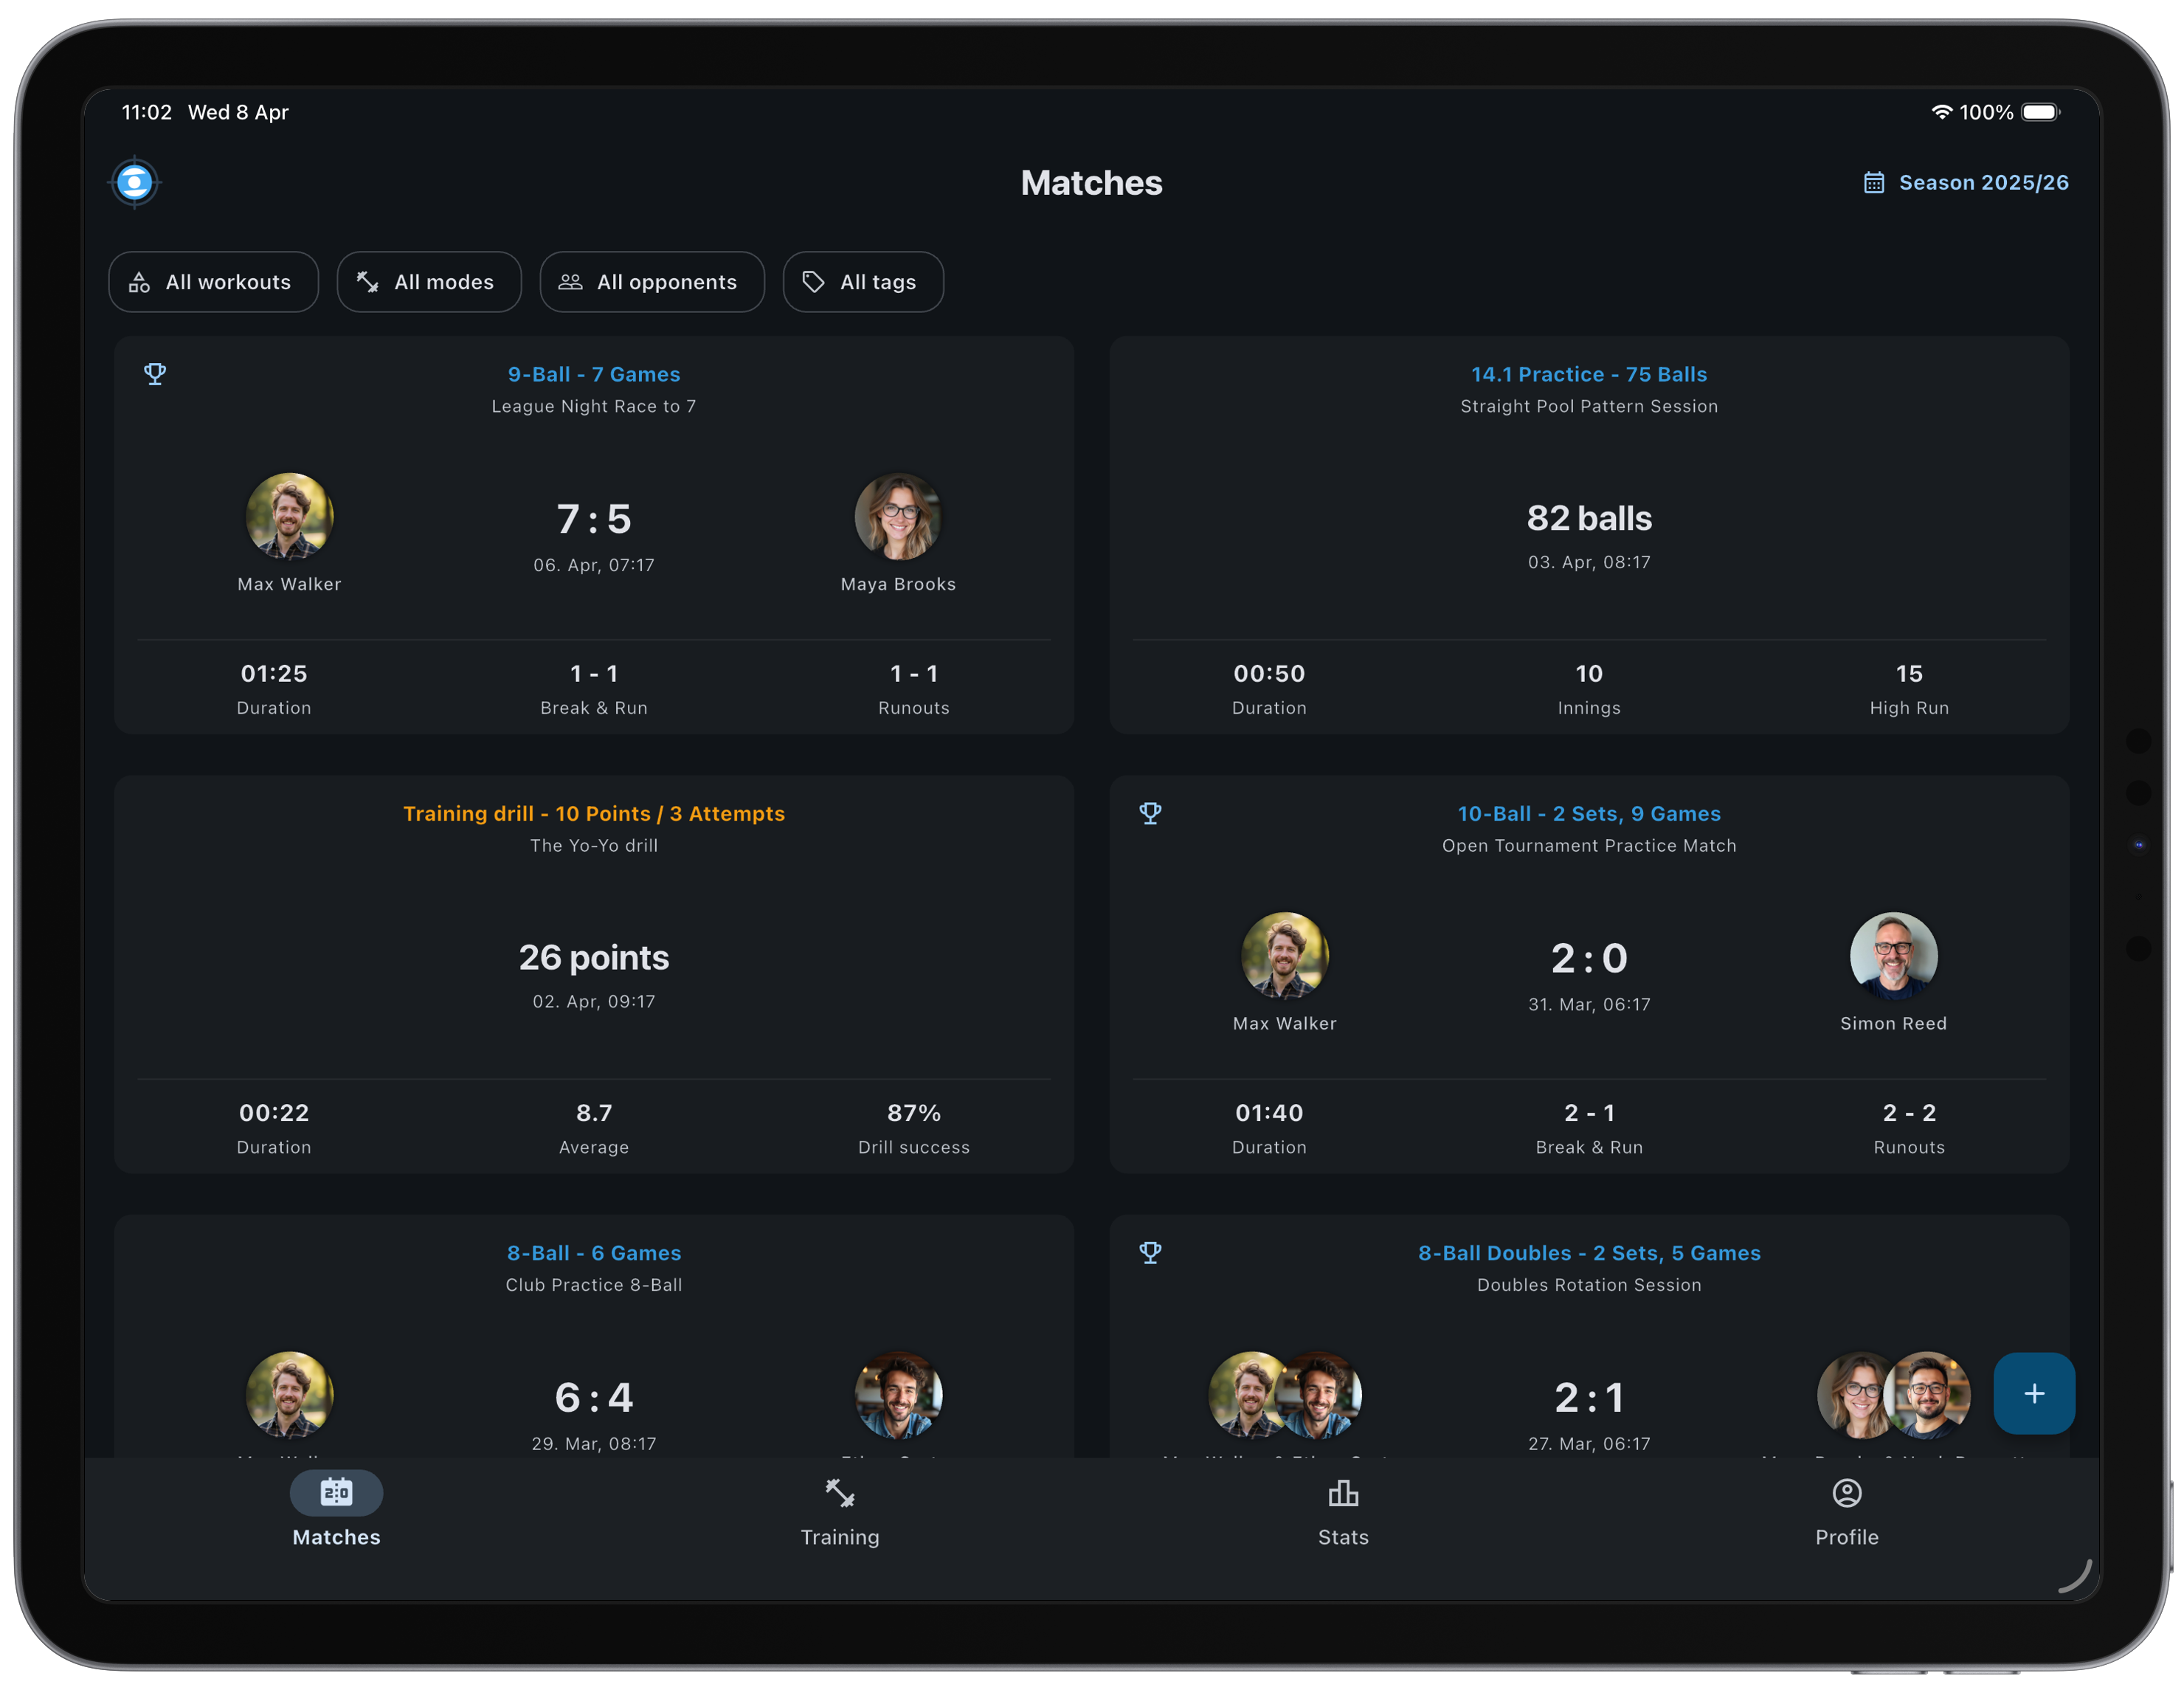Open the 14.1 Practice - 75 Balls card
2184x1690 pixels.
tap(1588, 374)
